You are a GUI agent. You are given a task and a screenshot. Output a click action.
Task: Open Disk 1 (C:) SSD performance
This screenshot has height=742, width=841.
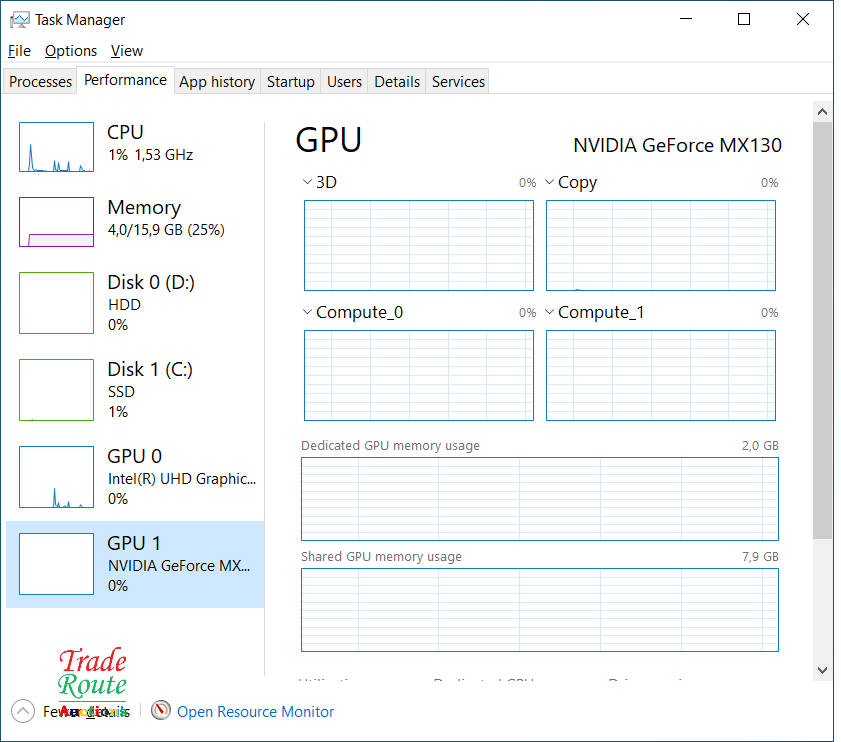150,390
